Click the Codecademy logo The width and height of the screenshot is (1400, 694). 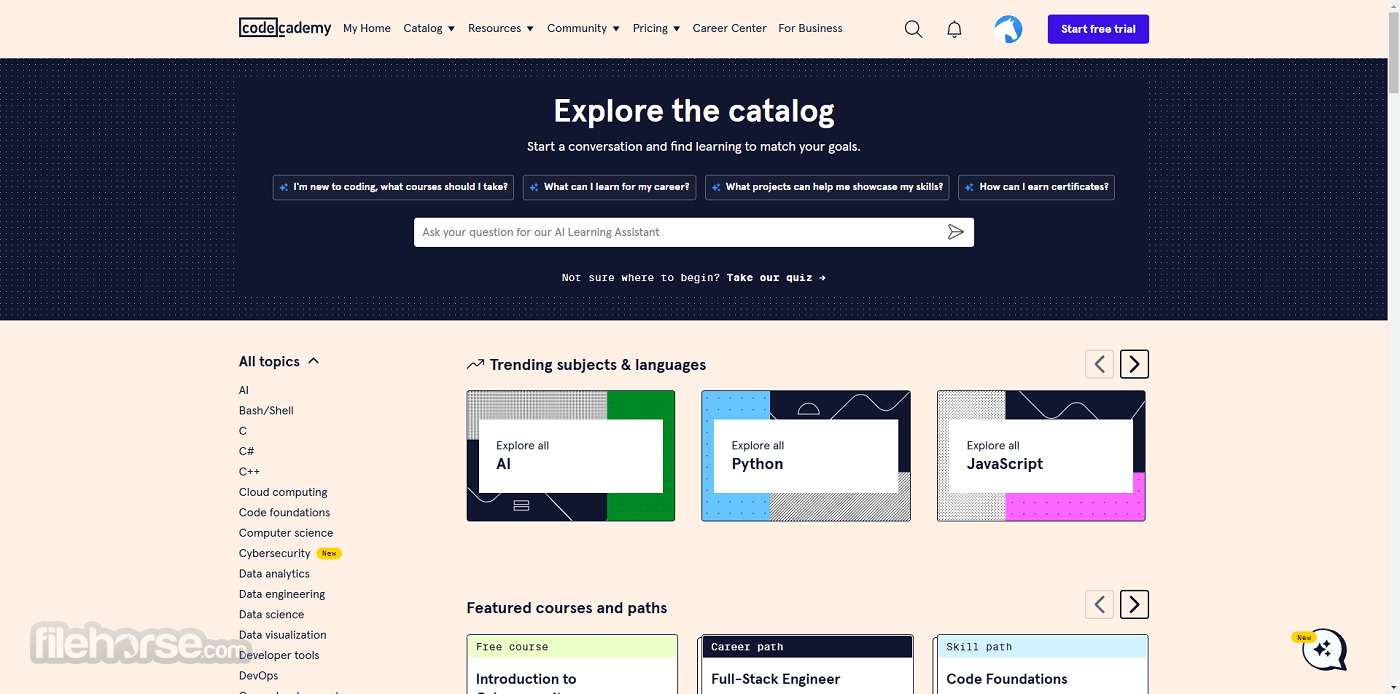pos(285,28)
